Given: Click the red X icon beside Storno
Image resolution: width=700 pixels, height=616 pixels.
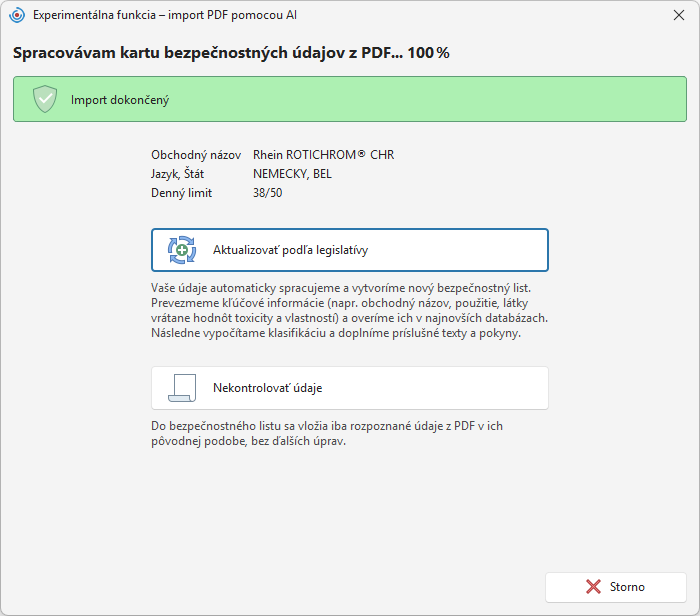Looking at the screenshot, I should click(593, 587).
